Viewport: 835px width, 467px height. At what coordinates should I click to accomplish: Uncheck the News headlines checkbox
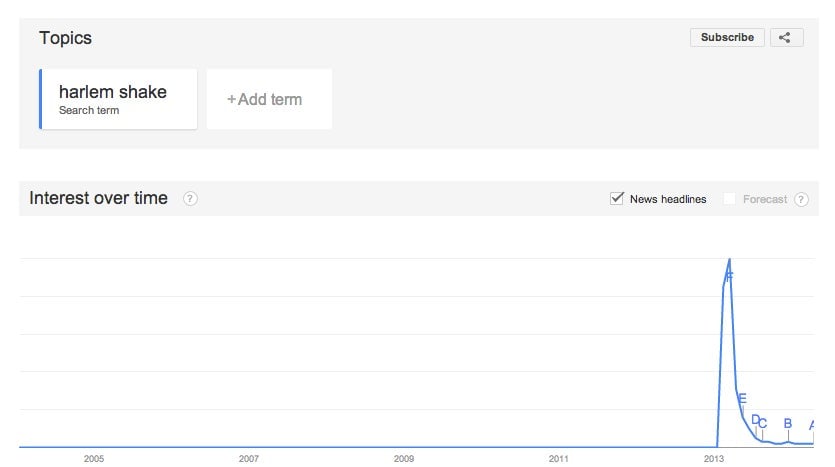(617, 199)
